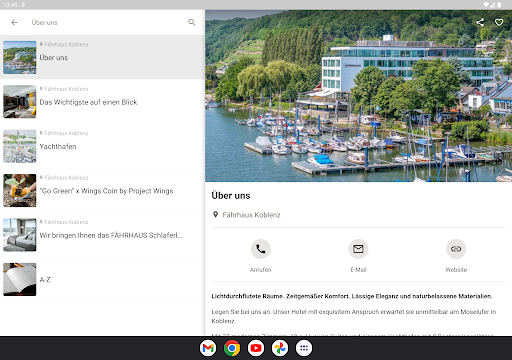
Task: Open the Website link icon
Action: coord(456,249)
